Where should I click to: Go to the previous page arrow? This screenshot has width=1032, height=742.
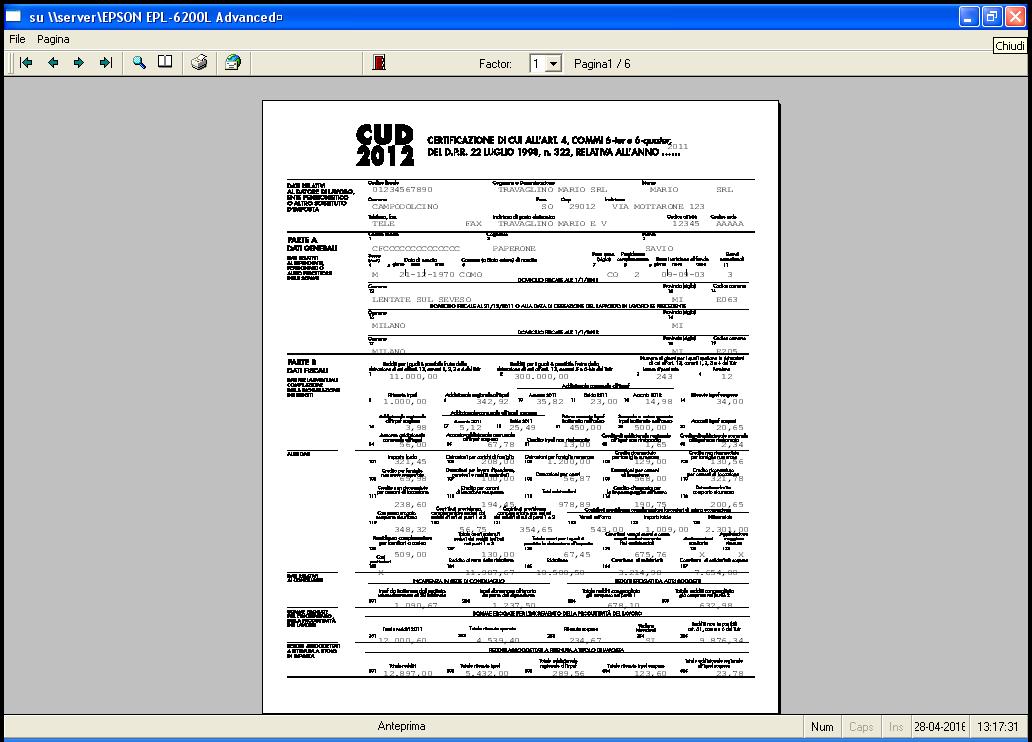[53, 63]
